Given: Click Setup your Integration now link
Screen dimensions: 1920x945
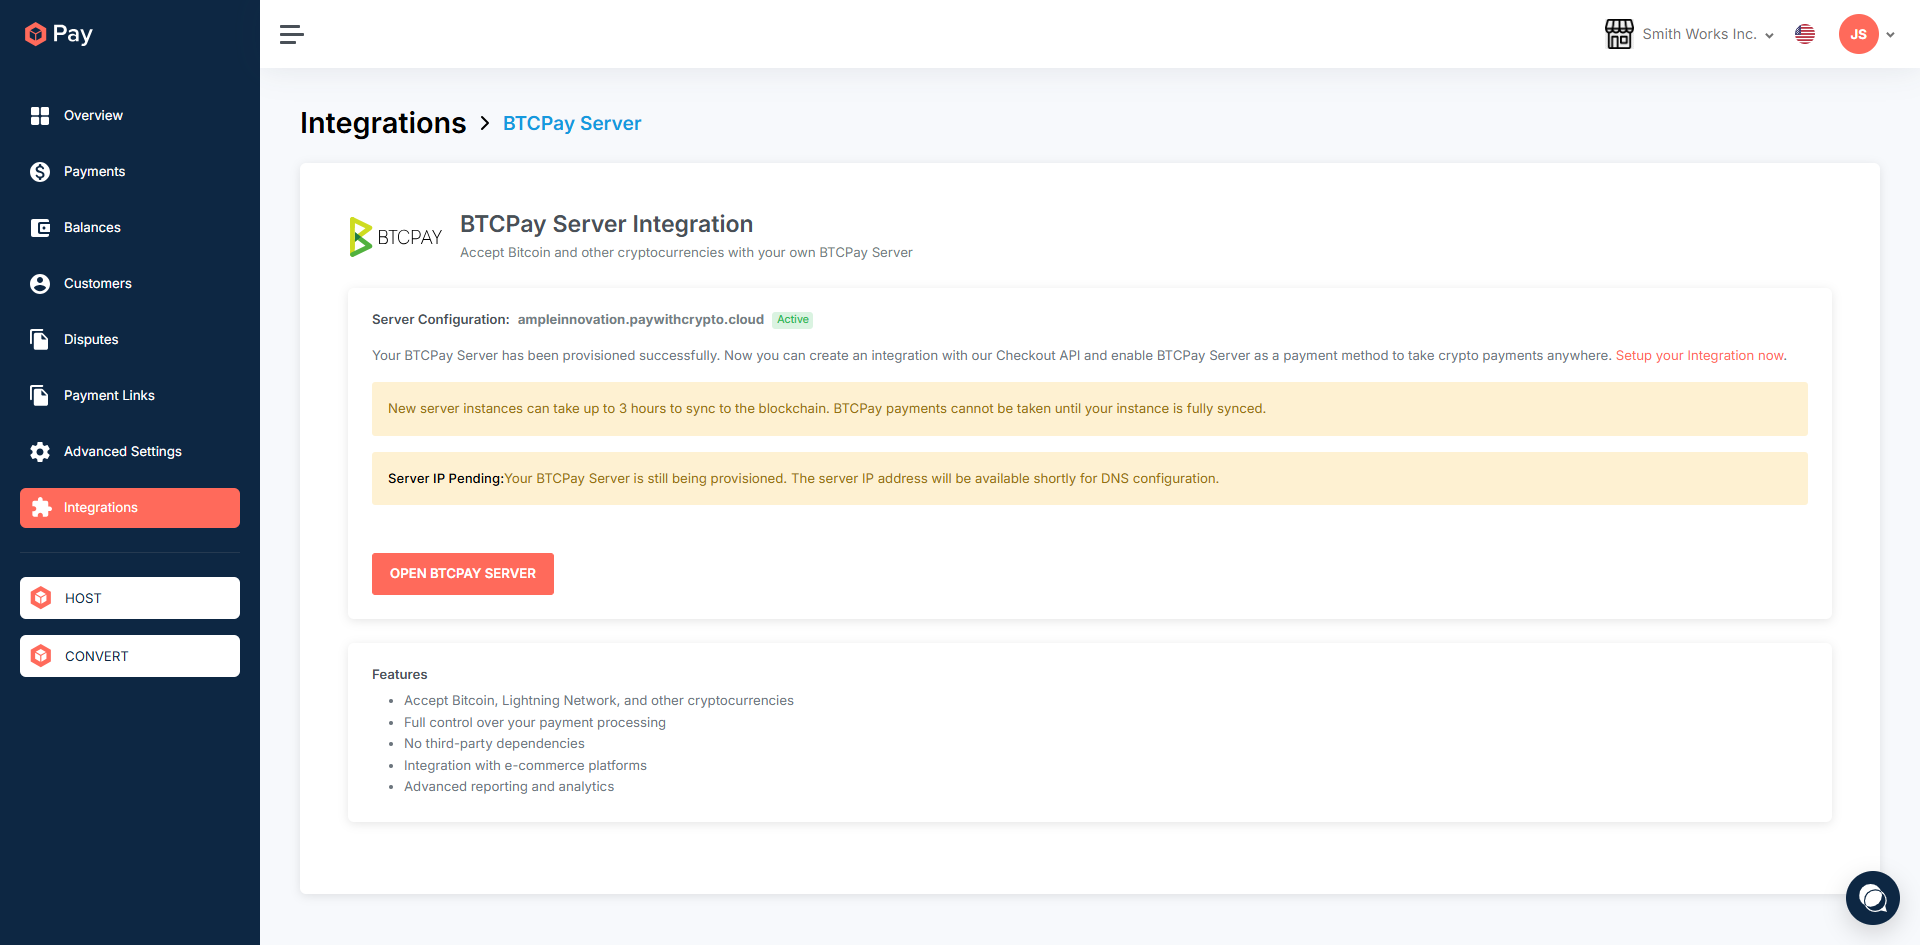Looking at the screenshot, I should 1699,356.
